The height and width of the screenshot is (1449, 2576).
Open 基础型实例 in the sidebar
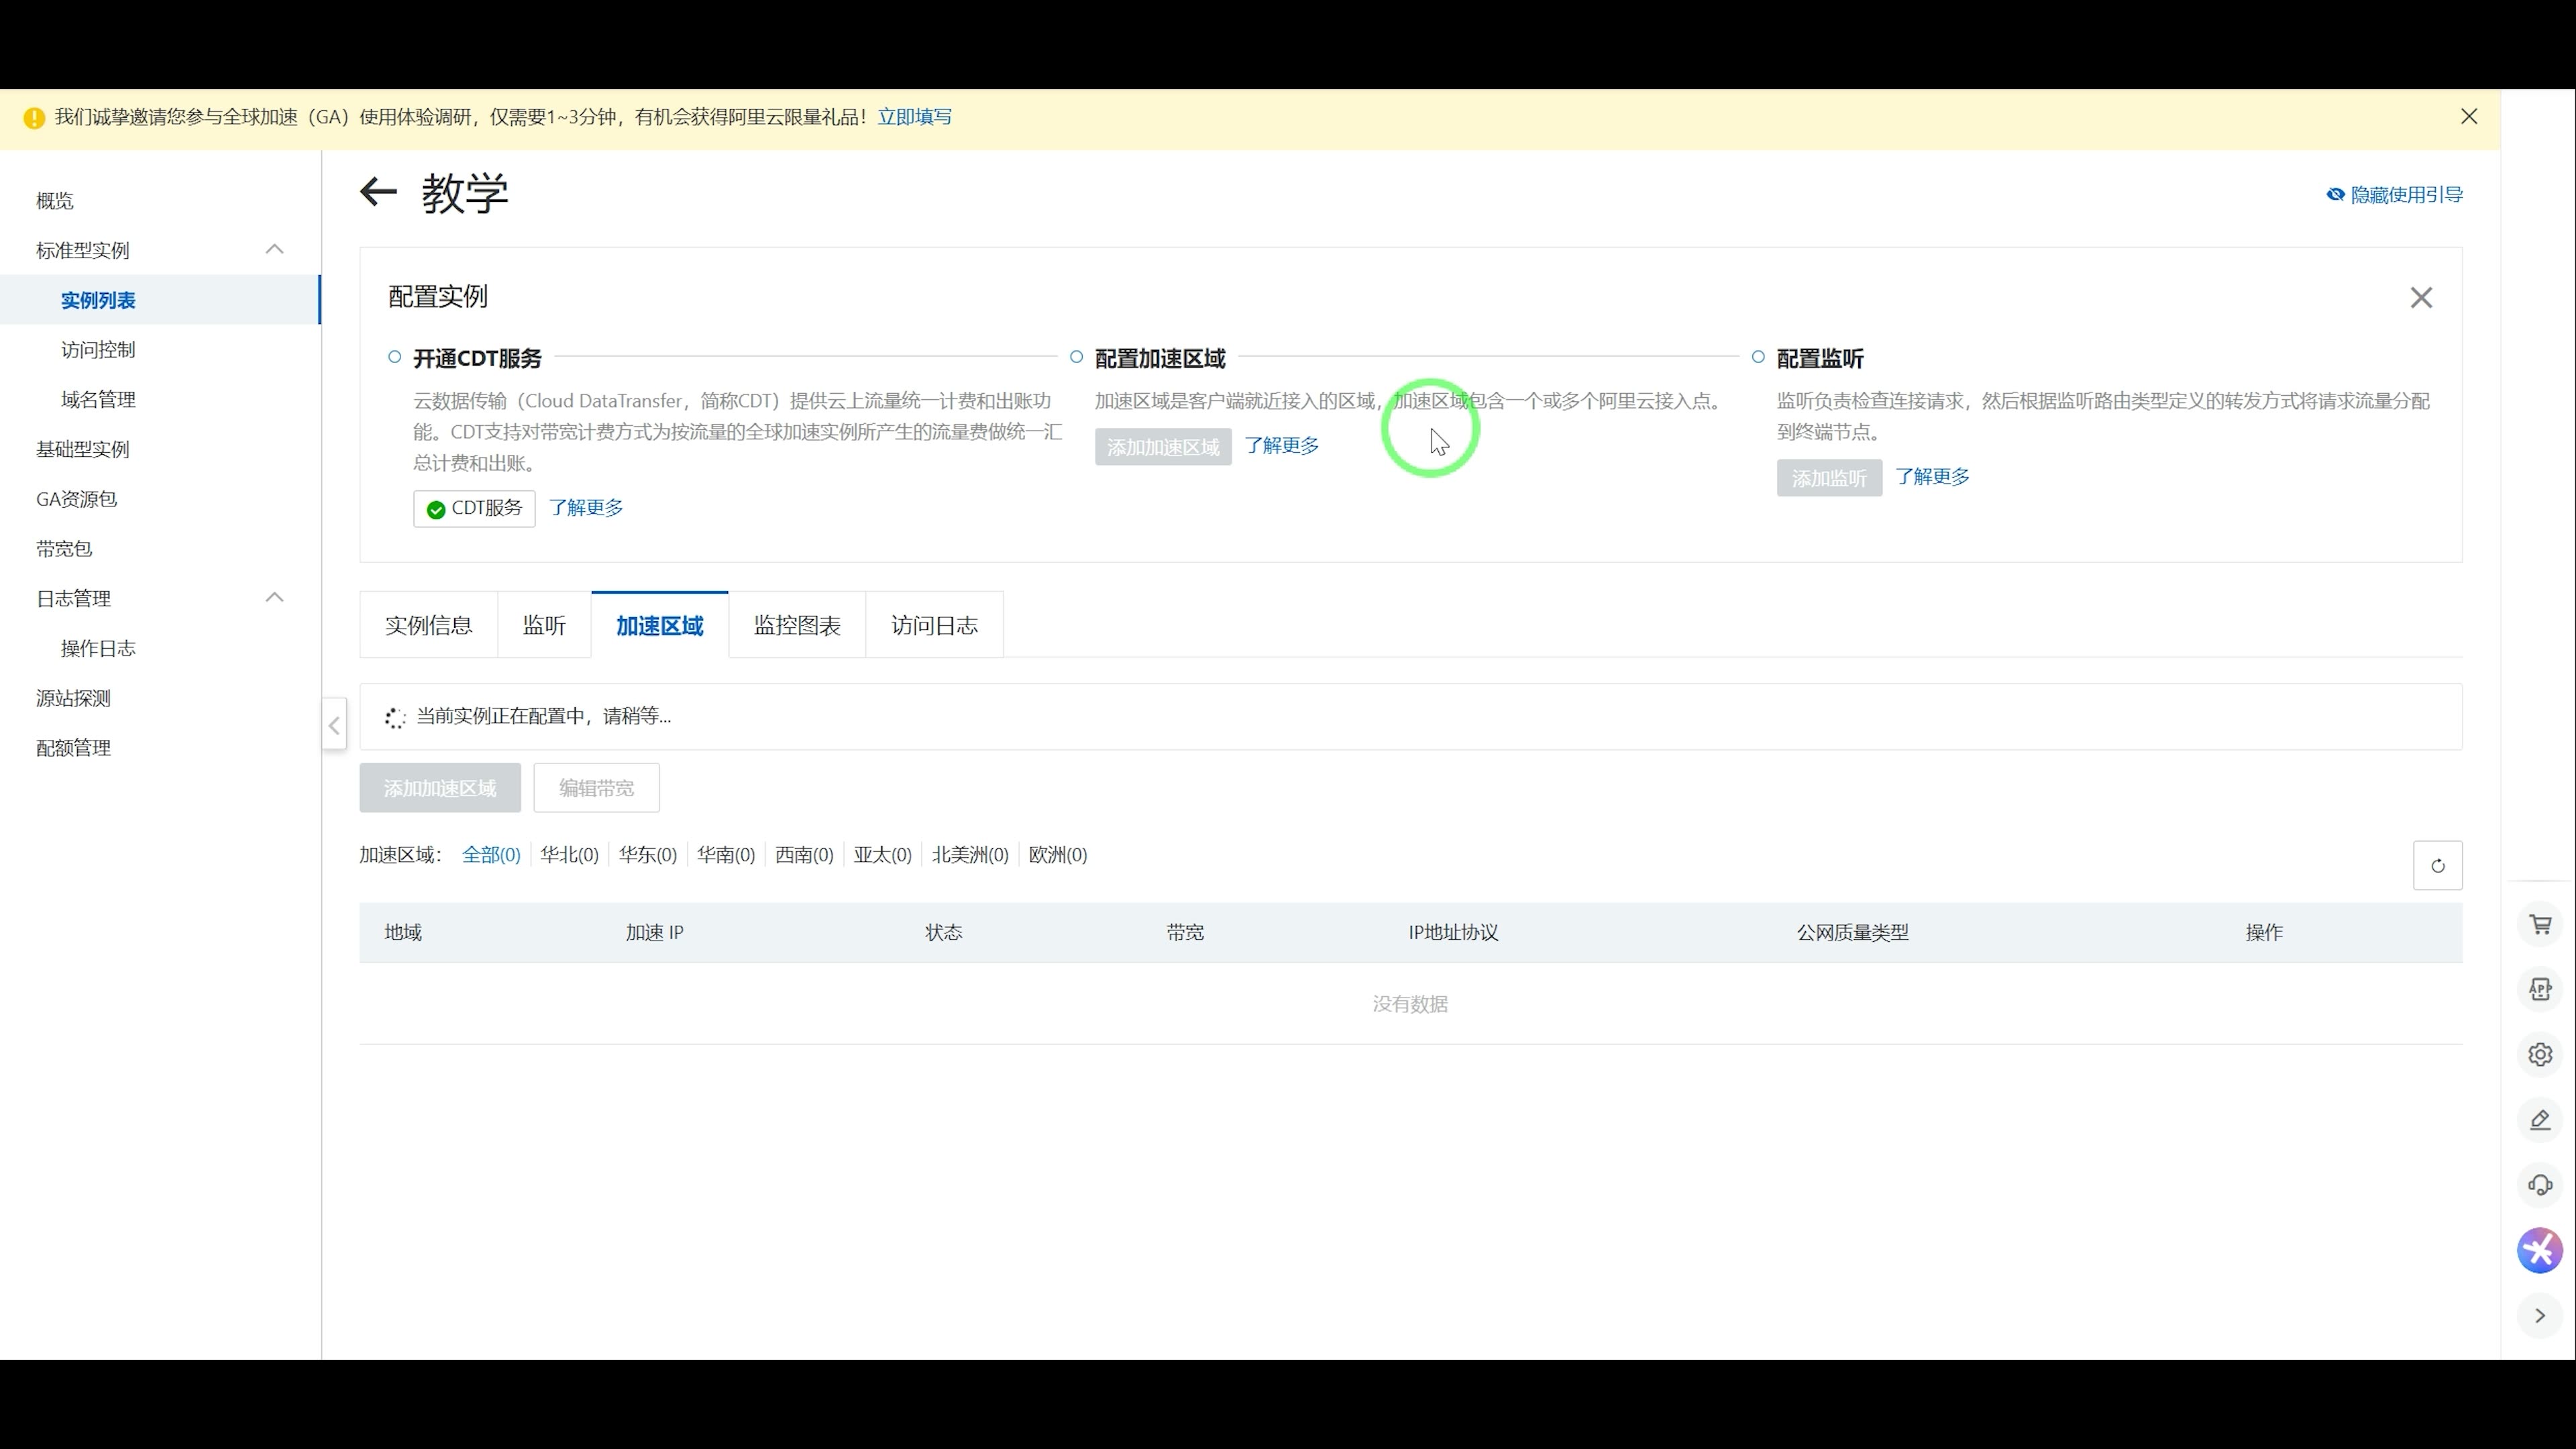(83, 449)
